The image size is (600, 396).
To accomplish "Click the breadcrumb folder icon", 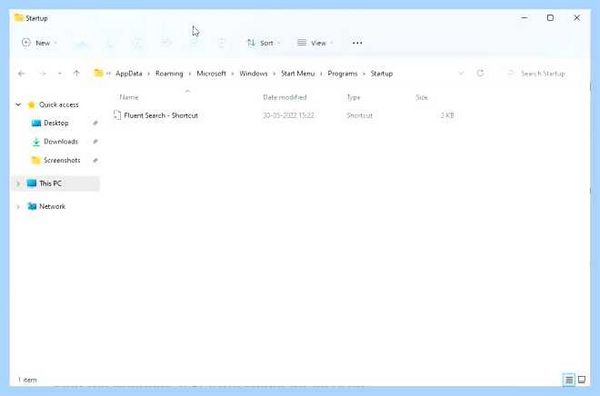I will point(99,73).
